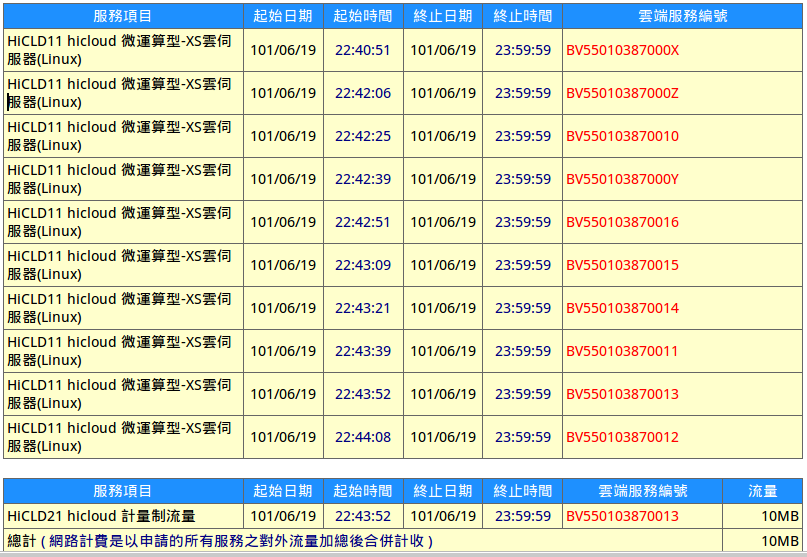The image size is (807, 557).
Task: Click end time in the BV55010387000X row
Action: tap(523, 50)
